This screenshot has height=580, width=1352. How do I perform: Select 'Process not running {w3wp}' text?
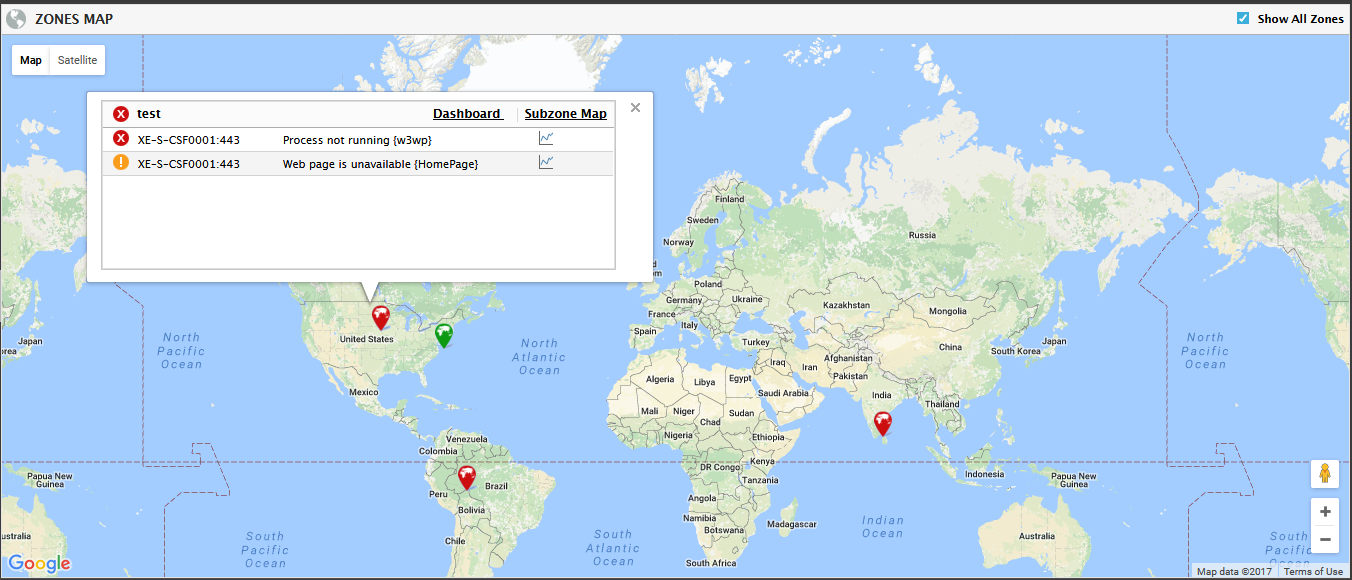coord(357,140)
